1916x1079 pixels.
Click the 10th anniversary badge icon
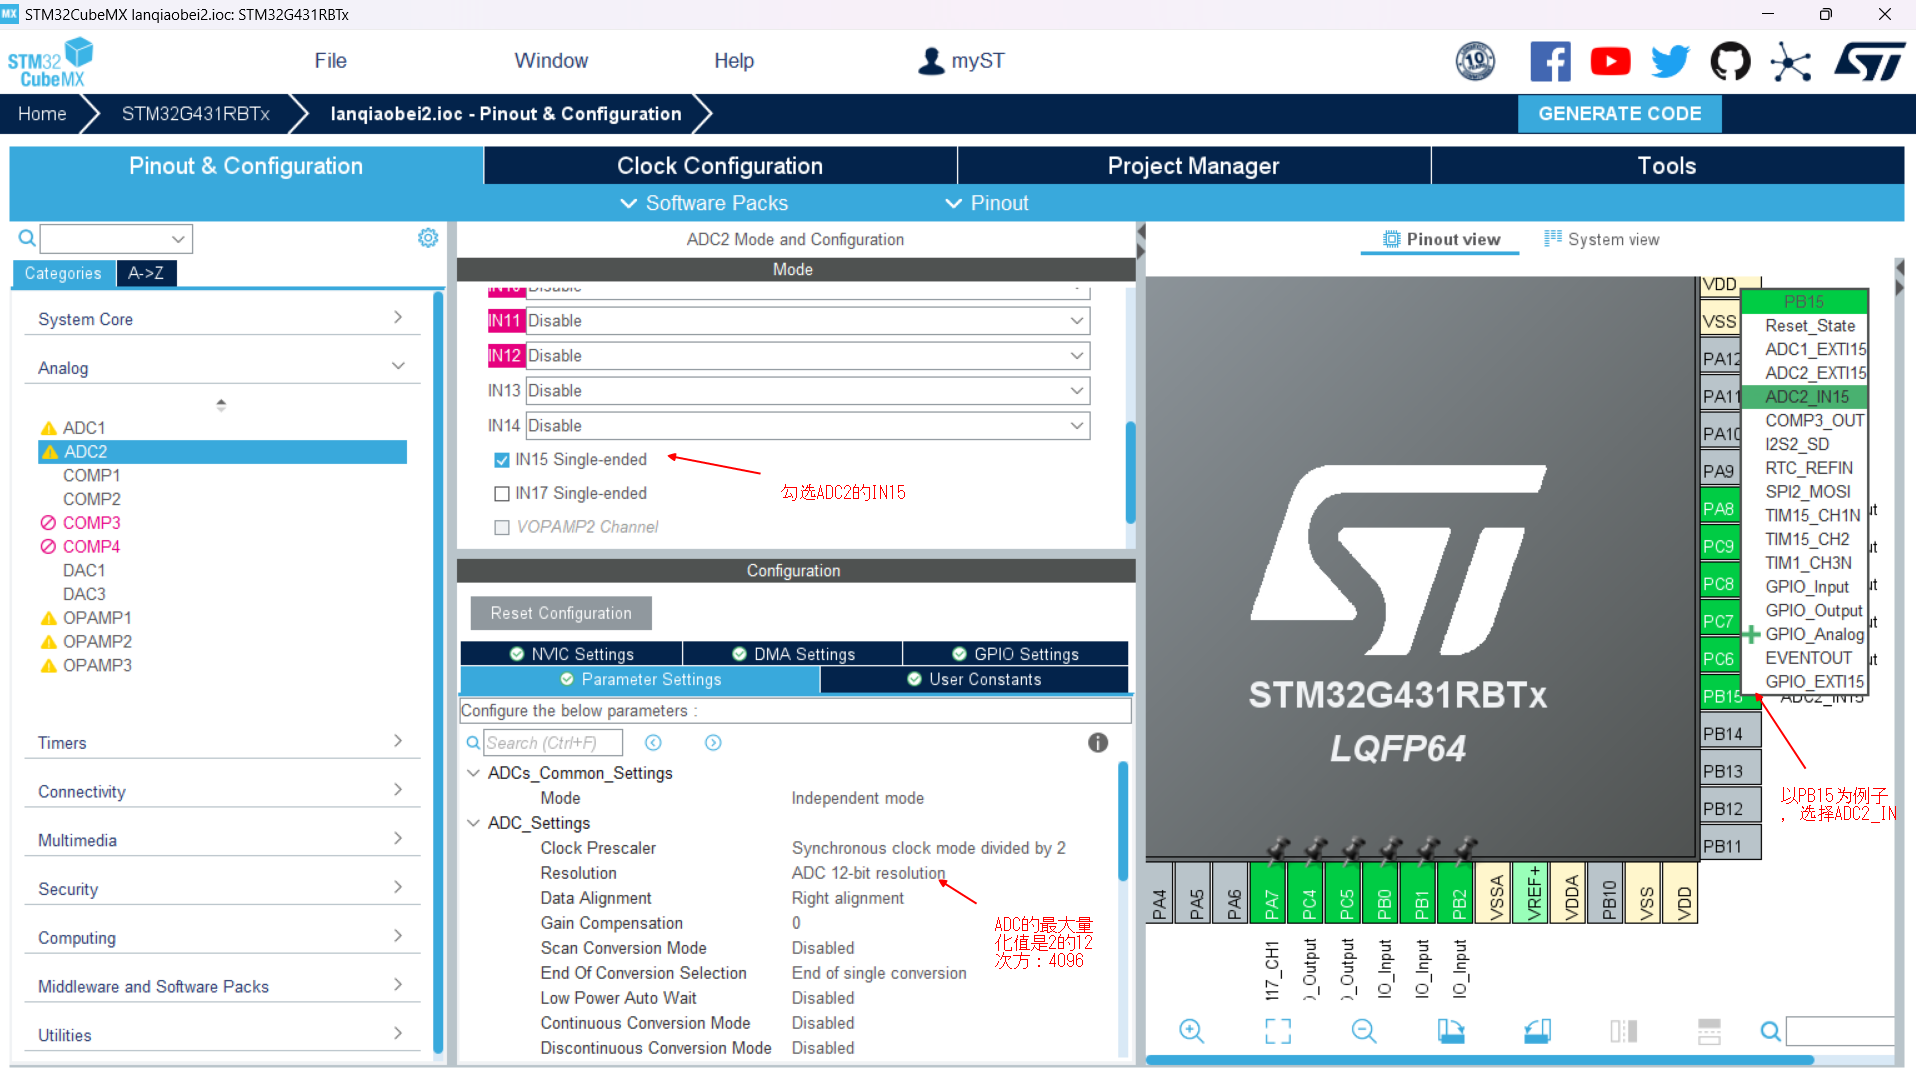[1475, 62]
